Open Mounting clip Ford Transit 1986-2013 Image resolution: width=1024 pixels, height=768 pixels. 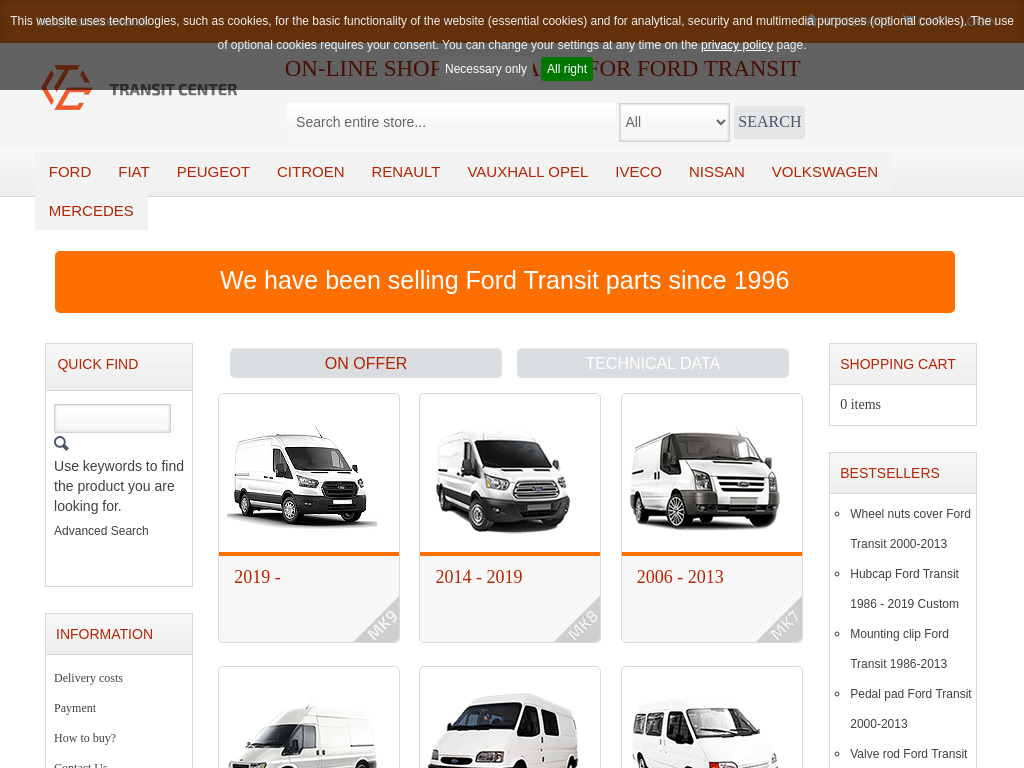click(899, 648)
